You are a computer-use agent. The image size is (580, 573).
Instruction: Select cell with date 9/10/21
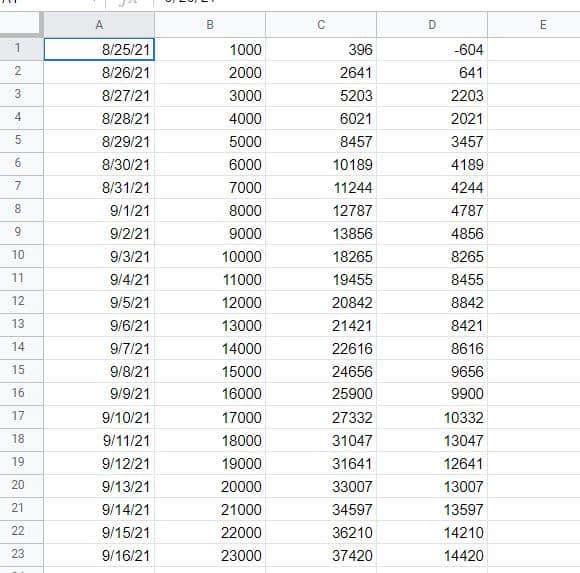click(x=99, y=417)
